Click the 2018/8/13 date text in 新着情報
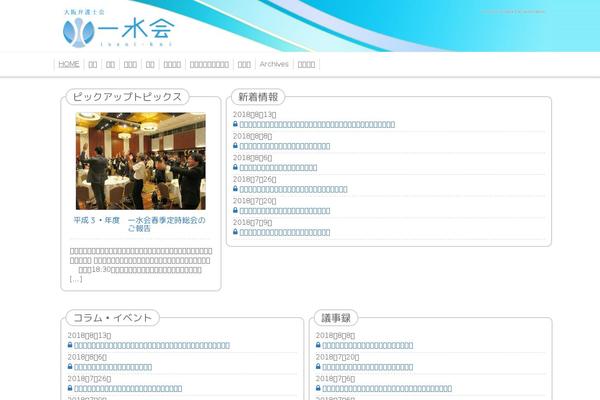 254,114
